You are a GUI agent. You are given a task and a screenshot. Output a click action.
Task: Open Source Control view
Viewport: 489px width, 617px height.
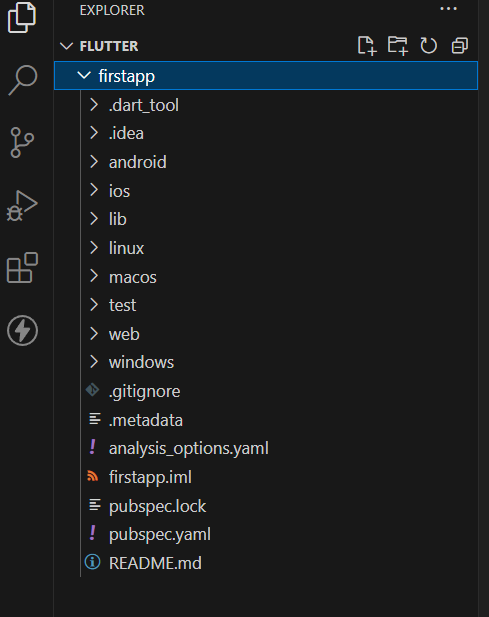pos(22,142)
